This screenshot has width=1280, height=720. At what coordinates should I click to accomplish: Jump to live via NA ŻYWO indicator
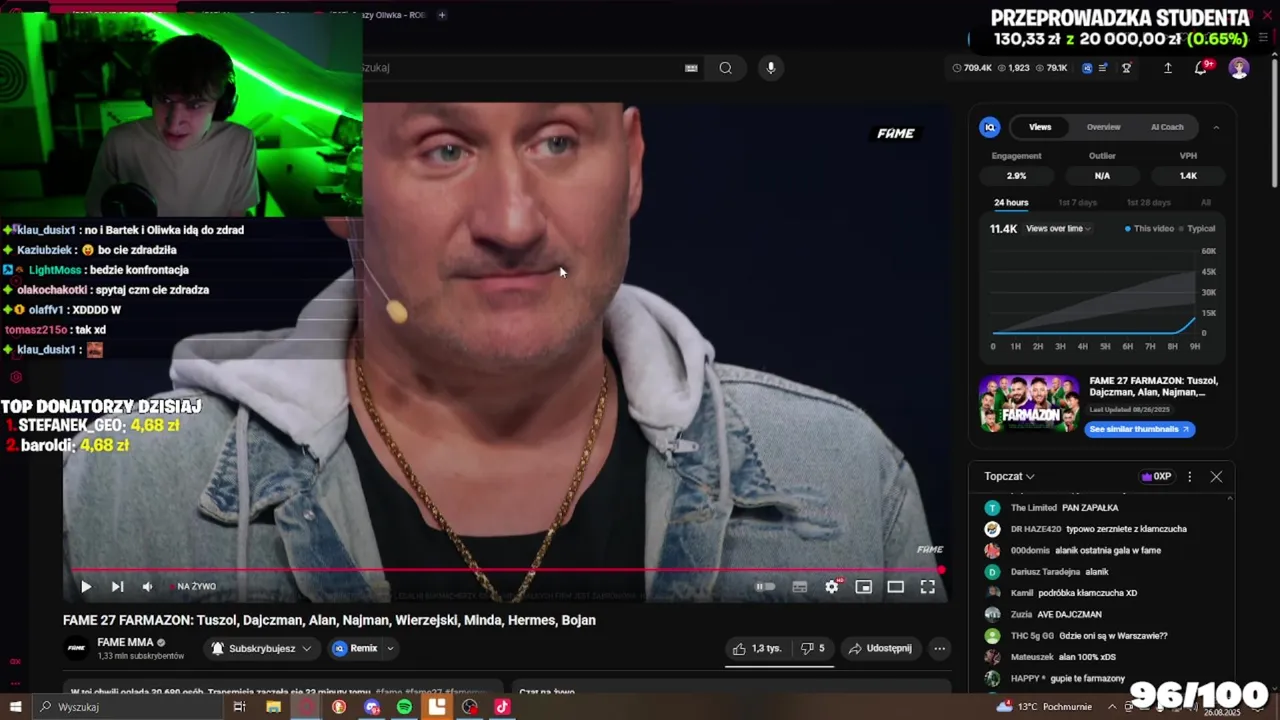tap(192, 587)
